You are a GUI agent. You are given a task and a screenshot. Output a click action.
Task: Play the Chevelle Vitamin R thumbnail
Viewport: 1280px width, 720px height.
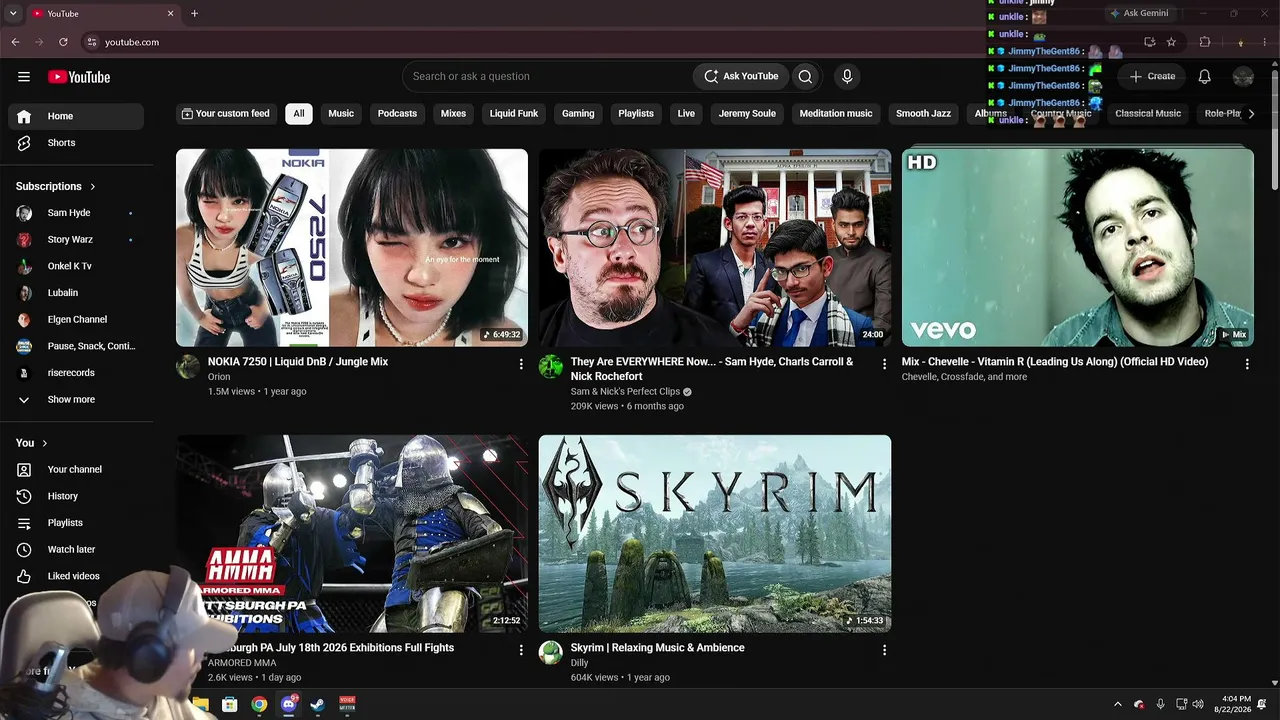click(x=1078, y=247)
